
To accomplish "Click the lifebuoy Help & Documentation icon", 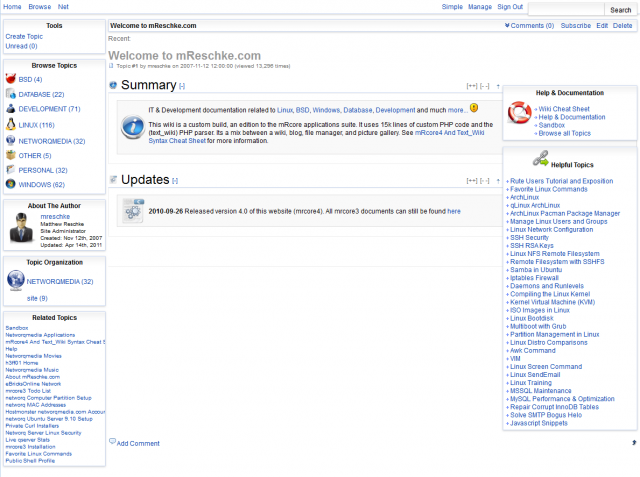I will pyautogui.click(x=519, y=112).
